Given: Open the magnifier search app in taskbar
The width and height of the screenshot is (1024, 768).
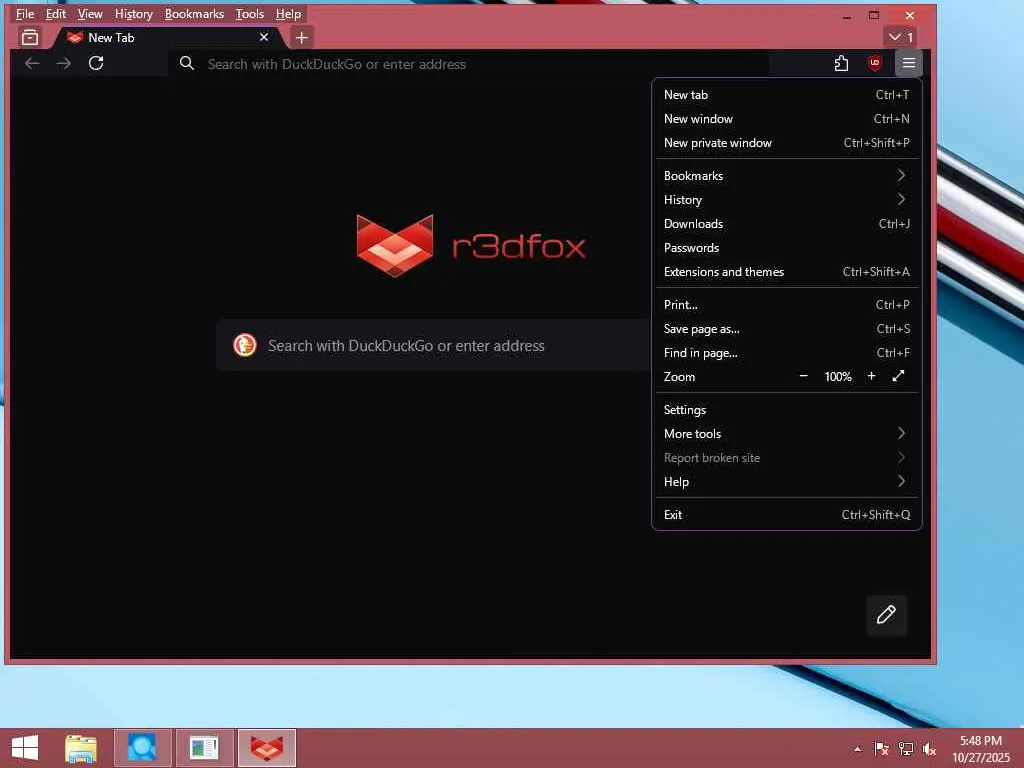Looking at the screenshot, I should point(142,748).
